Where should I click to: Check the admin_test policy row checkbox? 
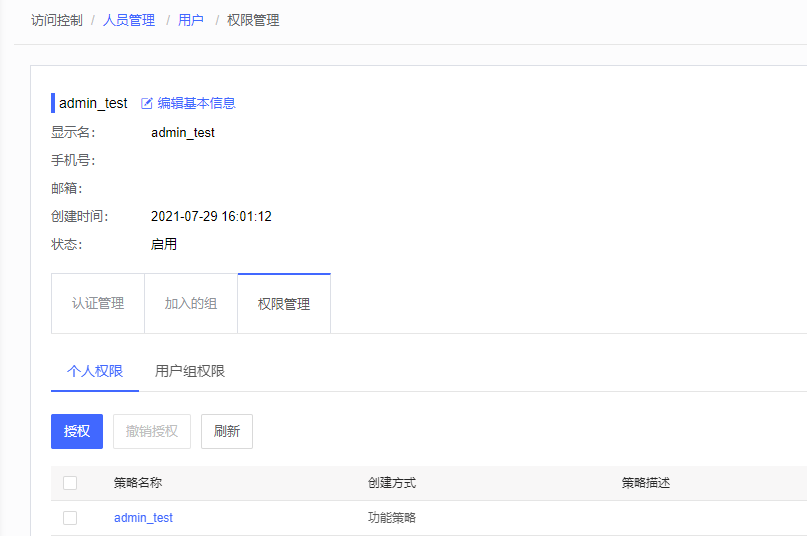pos(70,518)
